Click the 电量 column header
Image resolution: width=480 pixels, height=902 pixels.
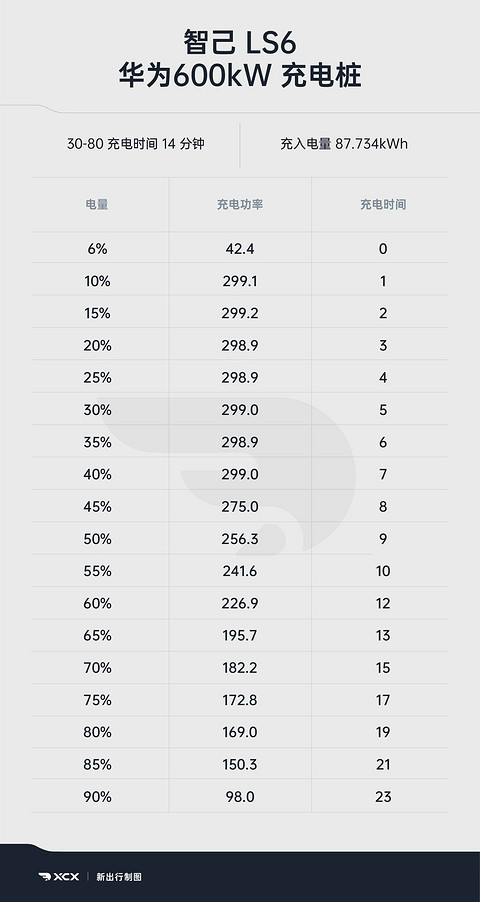(x=97, y=204)
